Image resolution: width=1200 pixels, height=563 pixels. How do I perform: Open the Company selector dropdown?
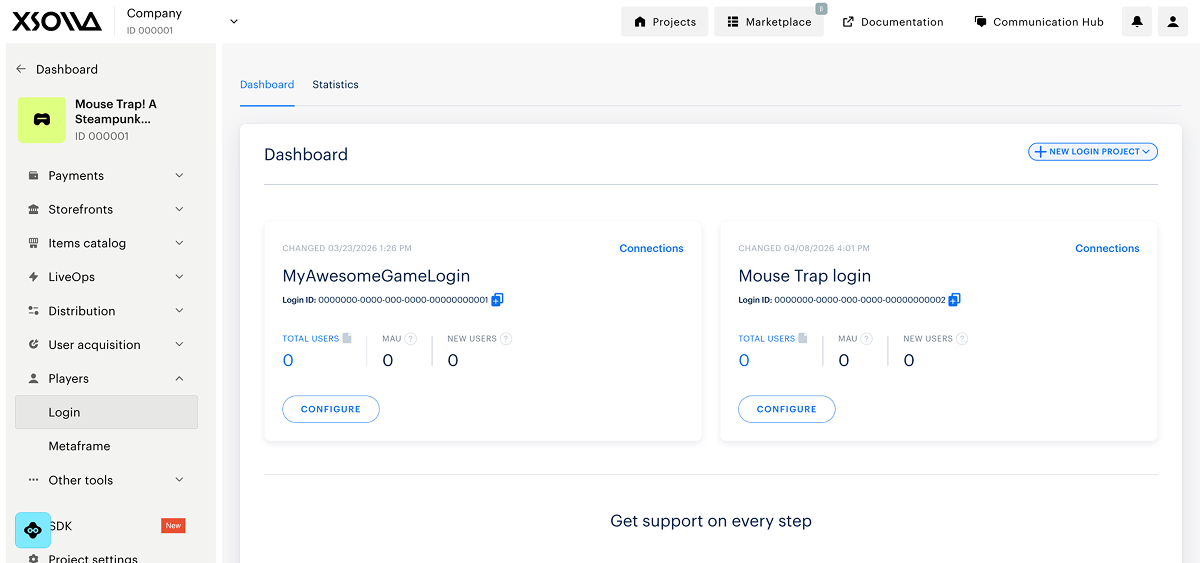[233, 21]
